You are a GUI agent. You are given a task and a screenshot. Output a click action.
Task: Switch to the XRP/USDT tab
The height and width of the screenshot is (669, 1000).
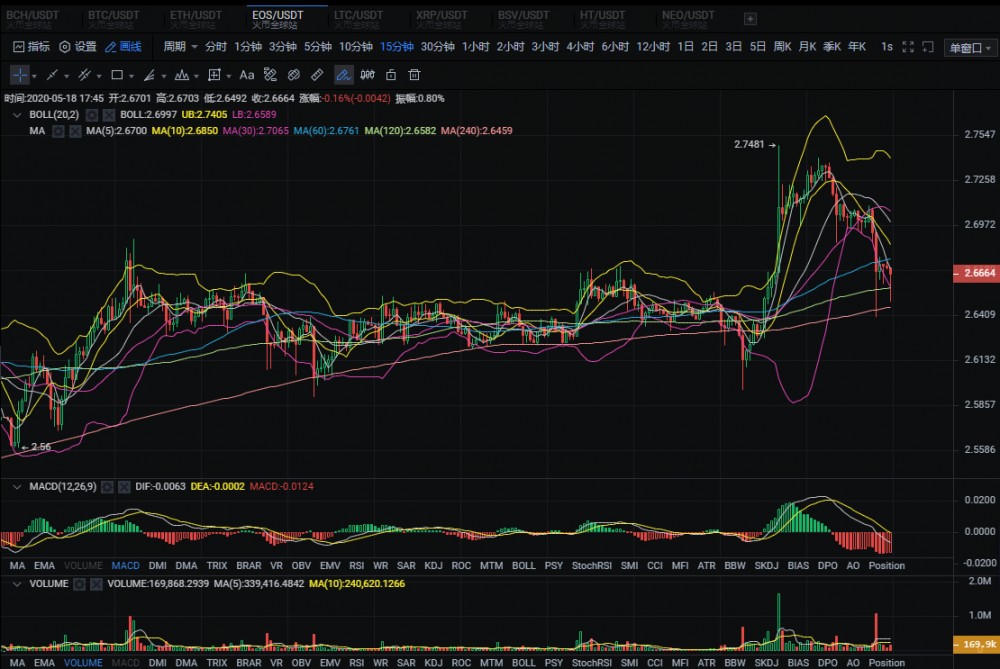point(441,16)
